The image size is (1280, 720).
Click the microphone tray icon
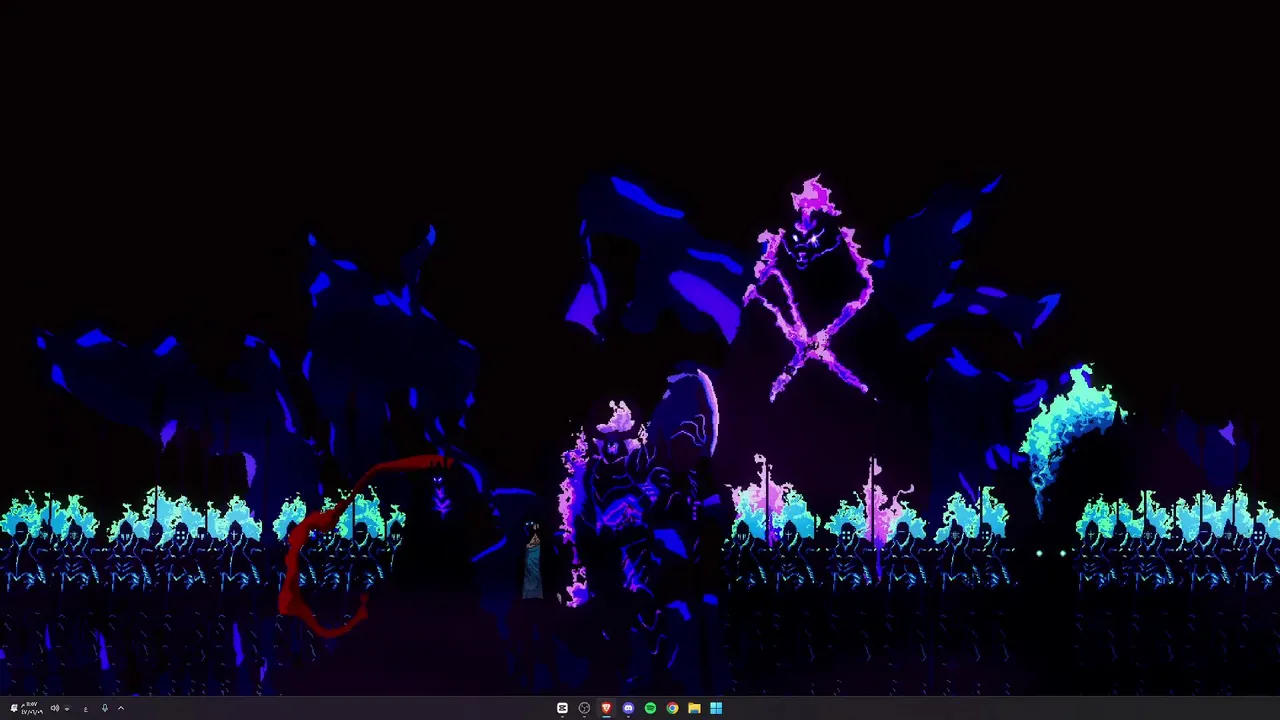pyautogui.click(x=104, y=708)
